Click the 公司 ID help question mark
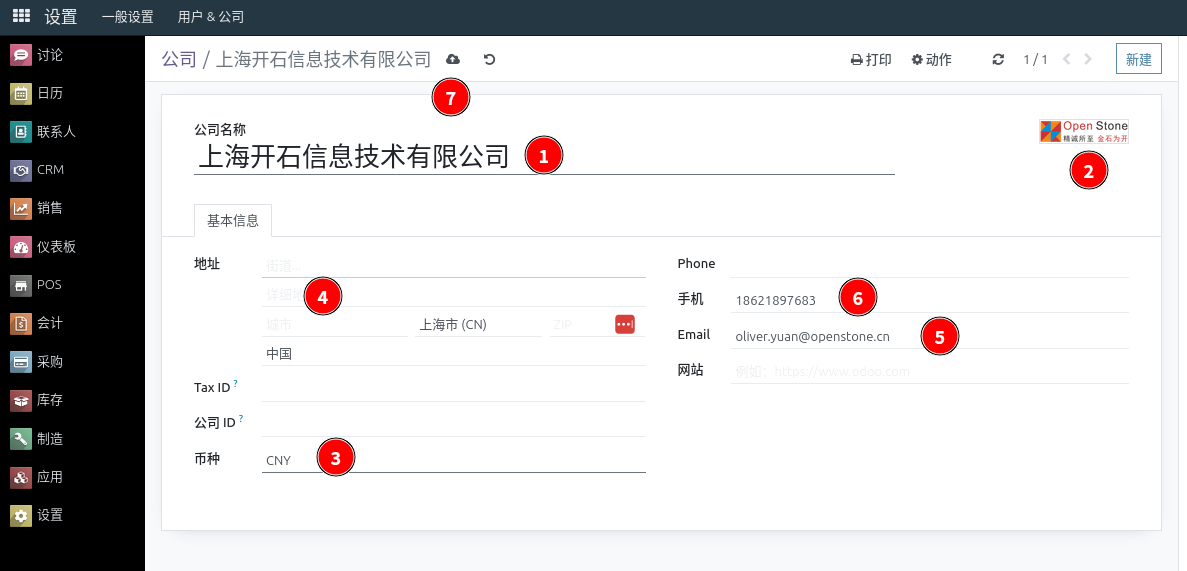The width and height of the screenshot is (1187, 571). (x=241, y=419)
